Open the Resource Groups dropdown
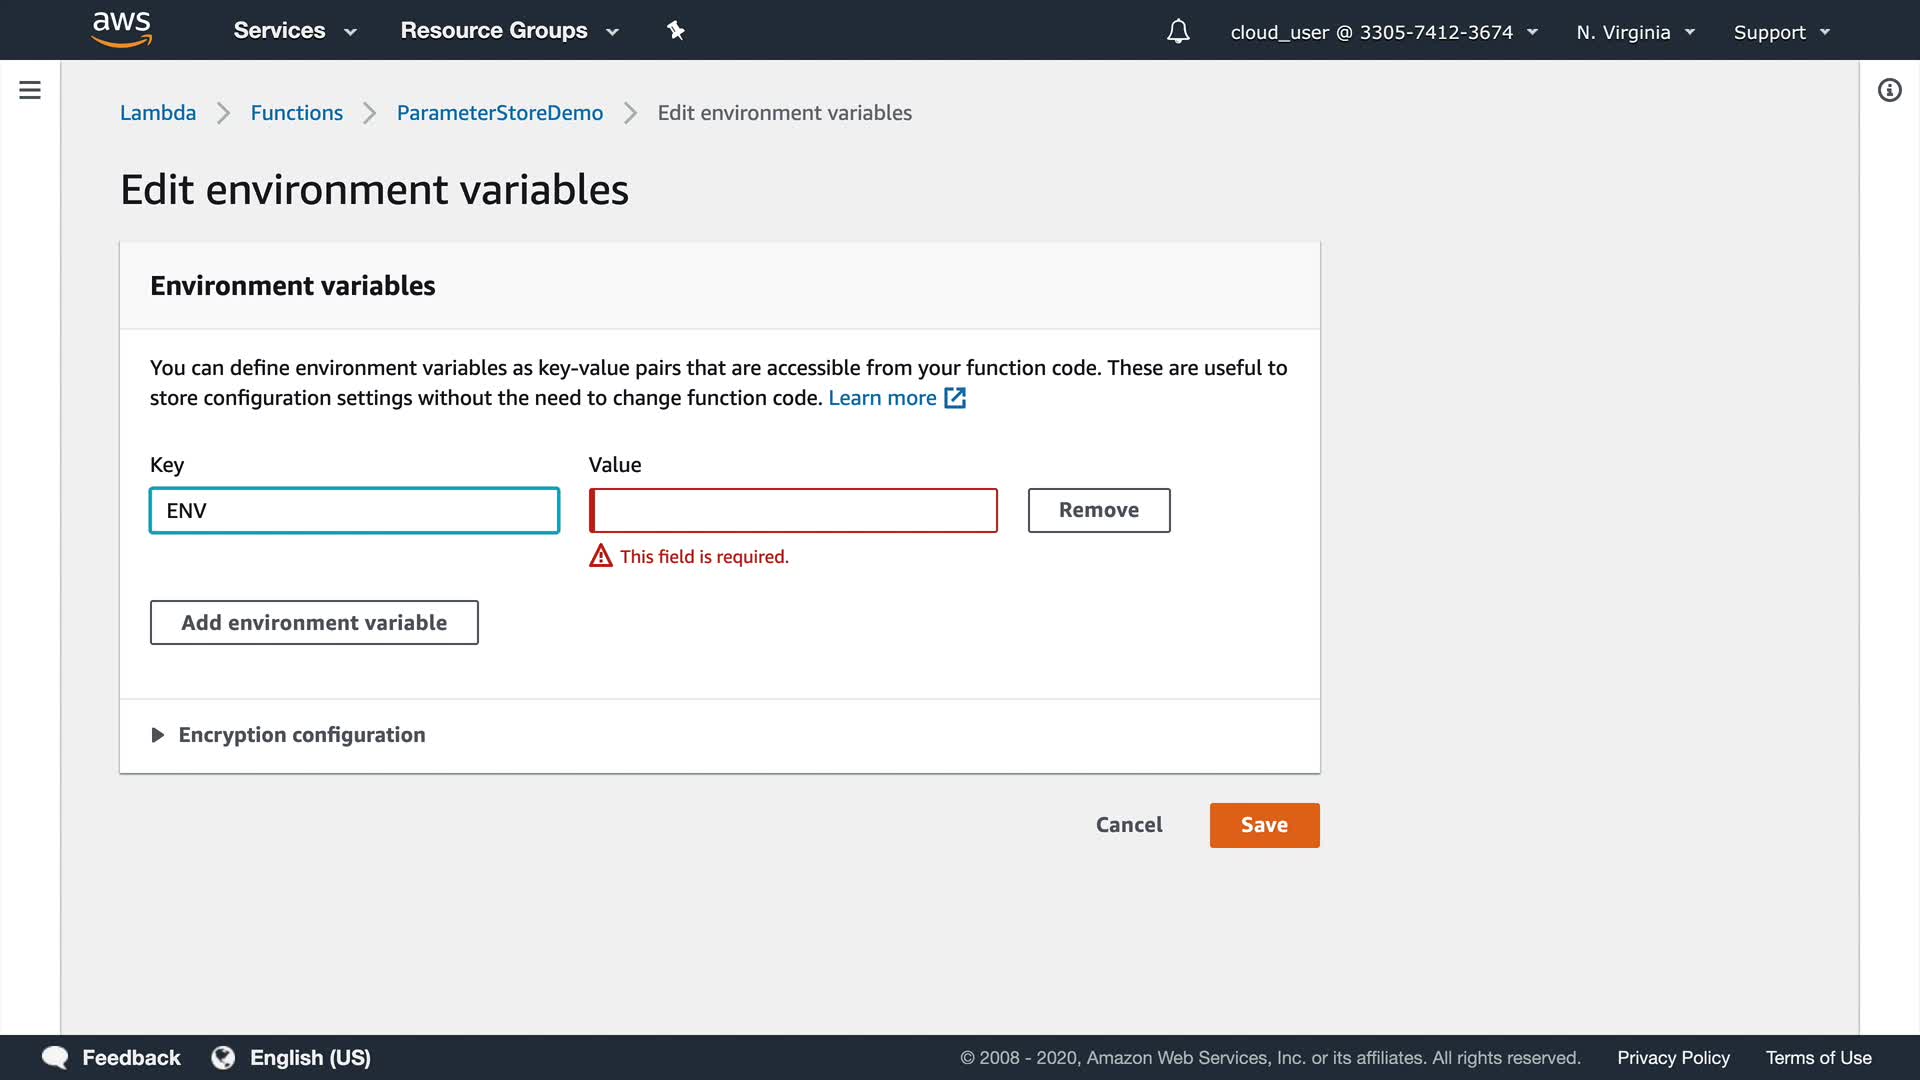Image resolution: width=1920 pixels, height=1080 pixels. point(509,31)
